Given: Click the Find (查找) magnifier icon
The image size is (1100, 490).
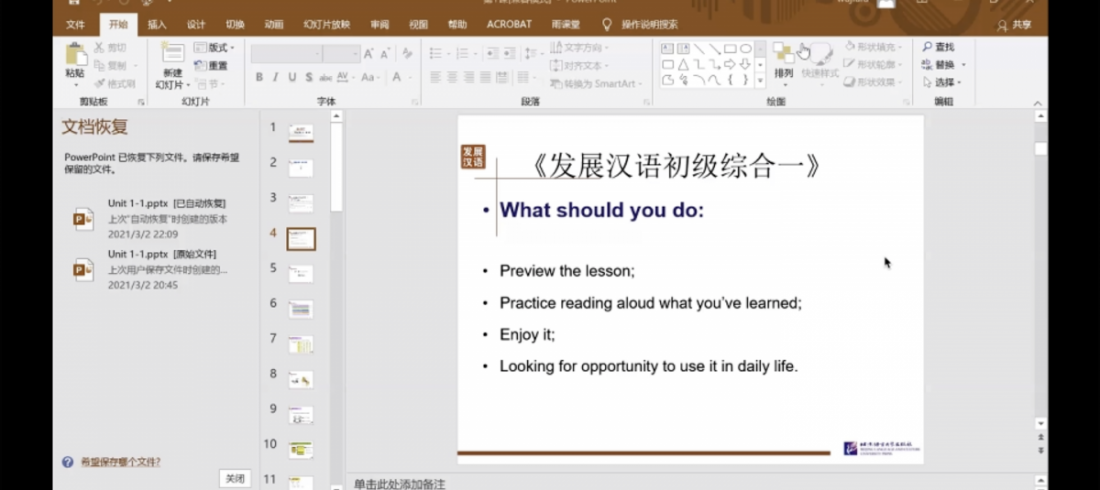Looking at the screenshot, I should coord(927,47).
